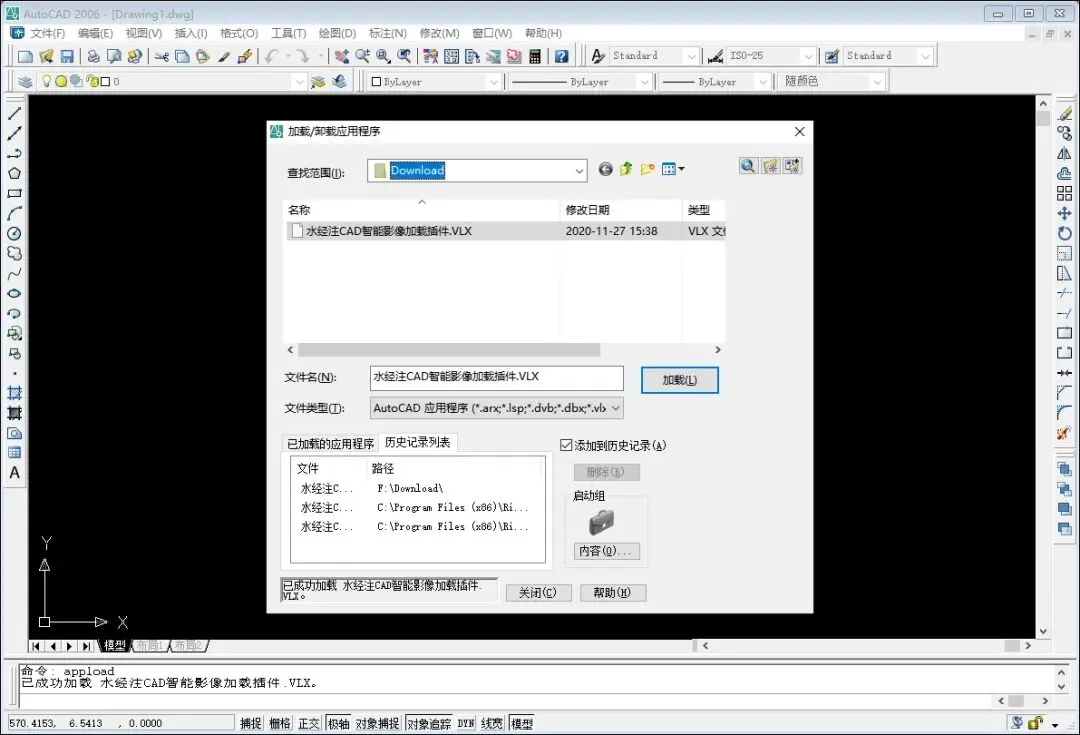This screenshot has height=735, width=1080.
Task: Click the Match Properties brush icon
Action: (224, 56)
